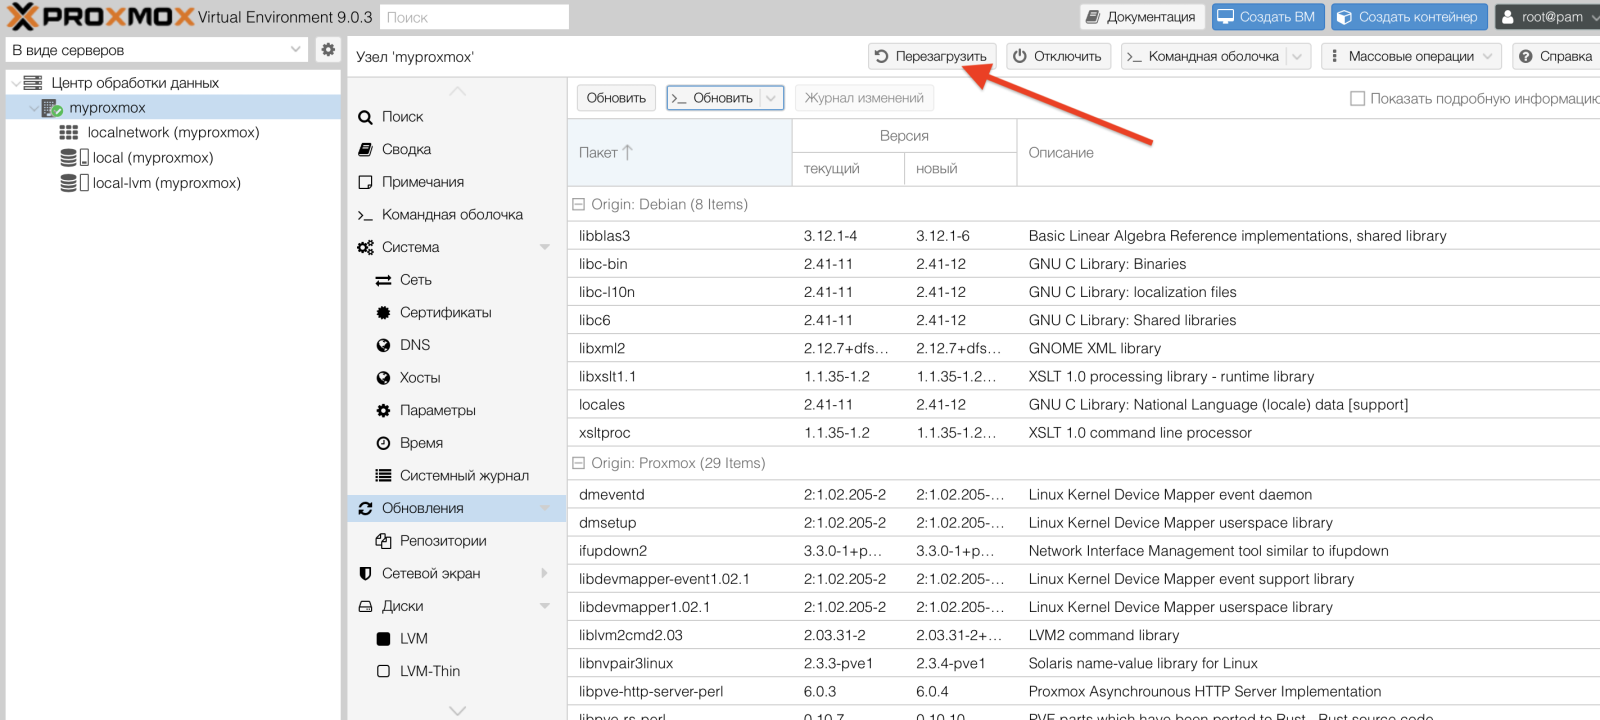The height and width of the screenshot is (720, 1600).
Task: Open the Системный журнал menu item
Action: 457,476
